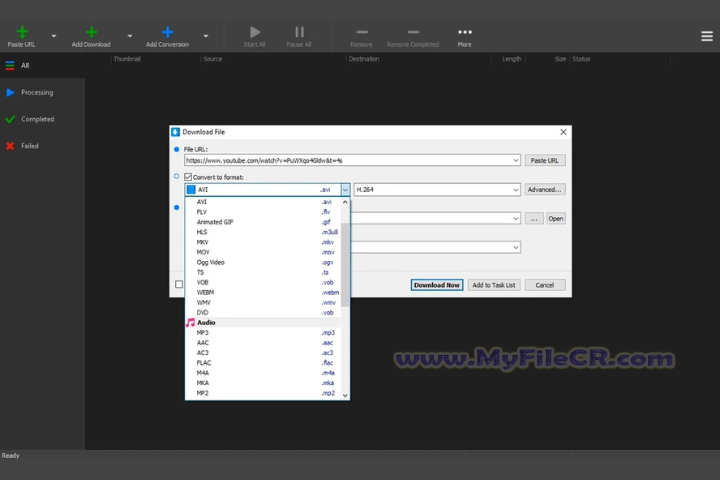Screen dimensions: 720x480
Task: Choose FLV from the format list
Action: pos(263,212)
